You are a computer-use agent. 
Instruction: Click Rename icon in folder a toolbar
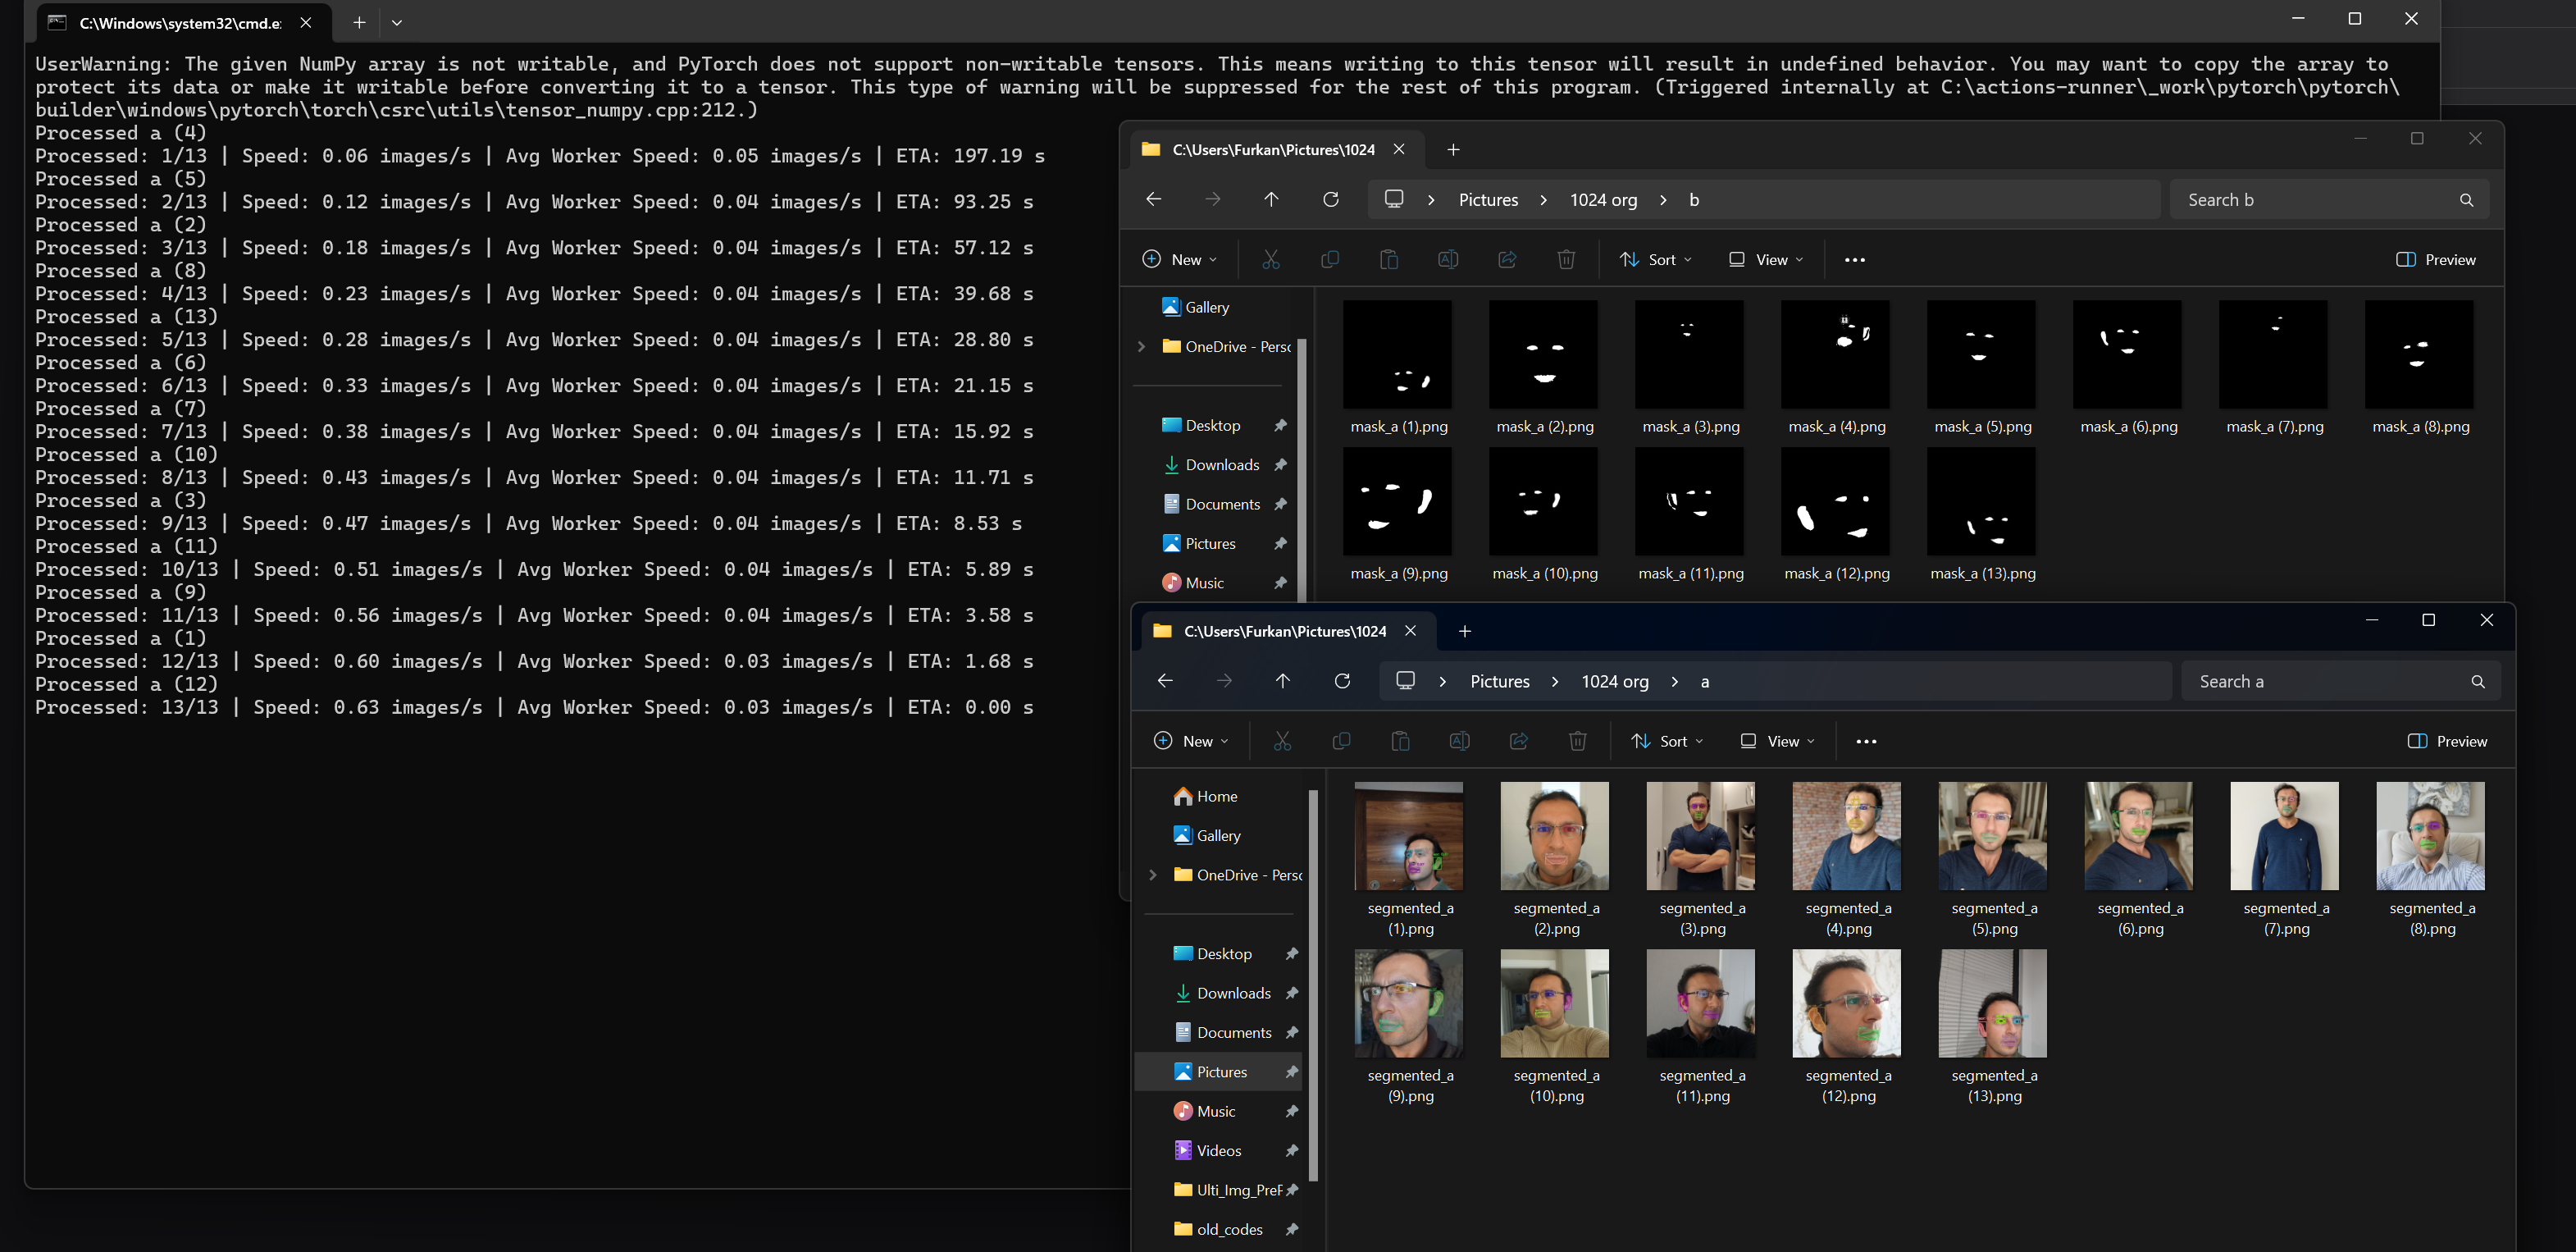pos(1459,741)
